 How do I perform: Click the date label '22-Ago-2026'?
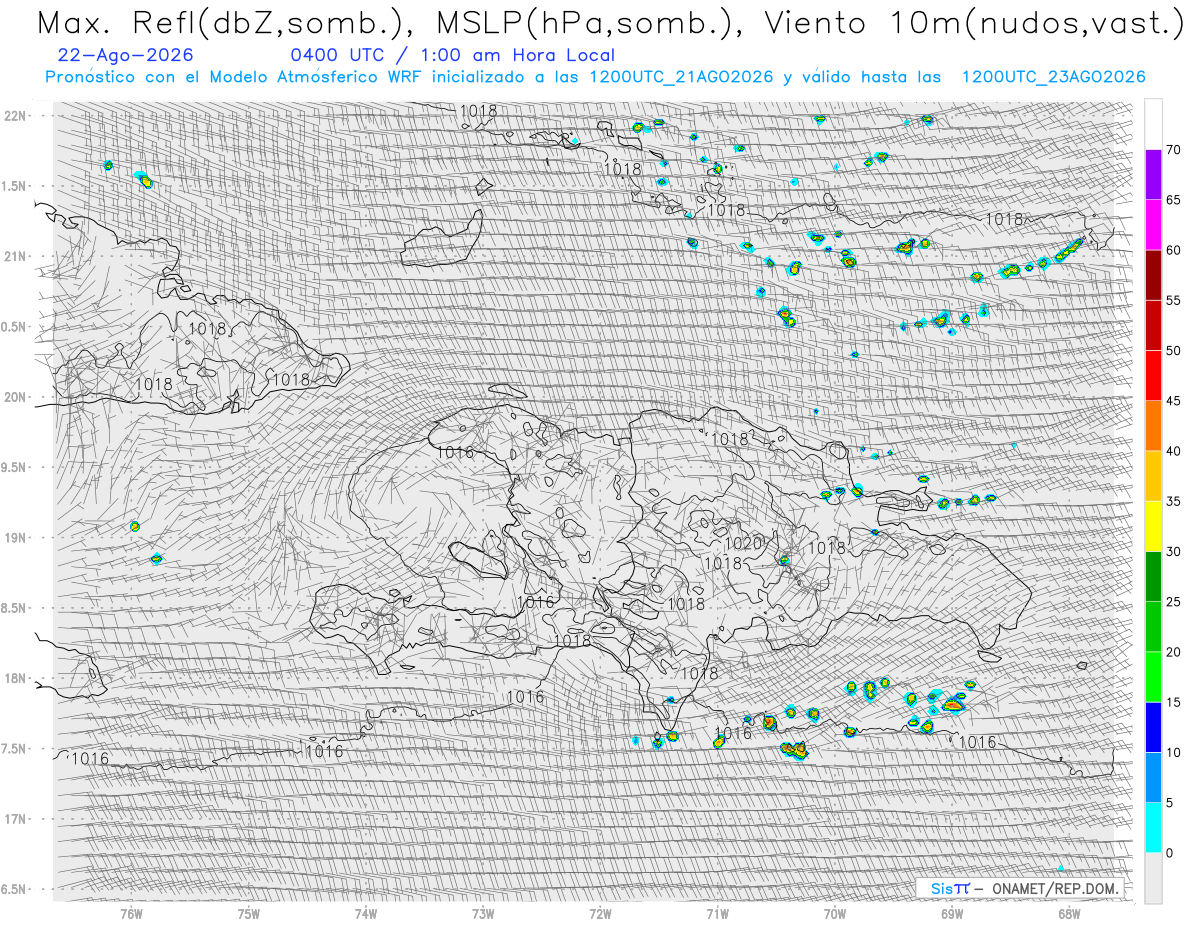pos(126,56)
